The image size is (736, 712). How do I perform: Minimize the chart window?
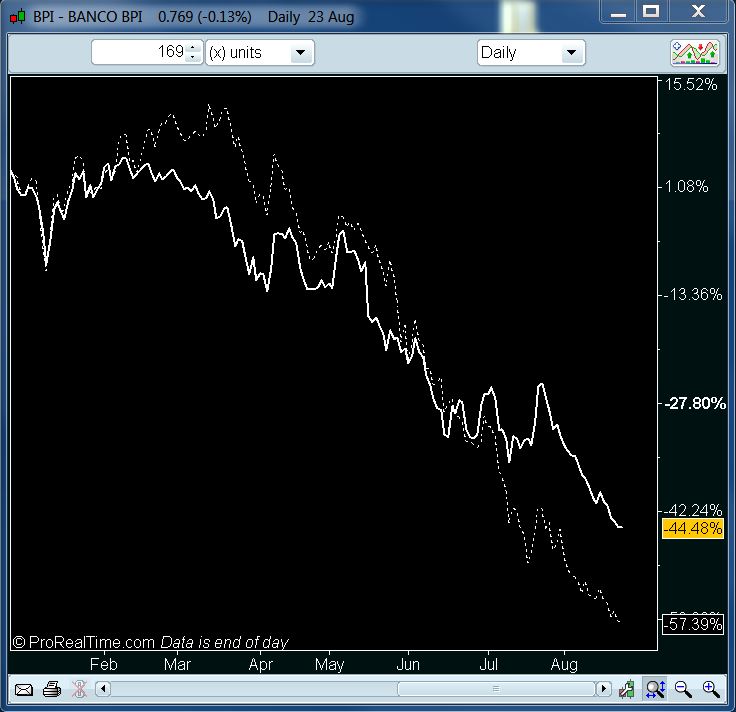[x=618, y=11]
